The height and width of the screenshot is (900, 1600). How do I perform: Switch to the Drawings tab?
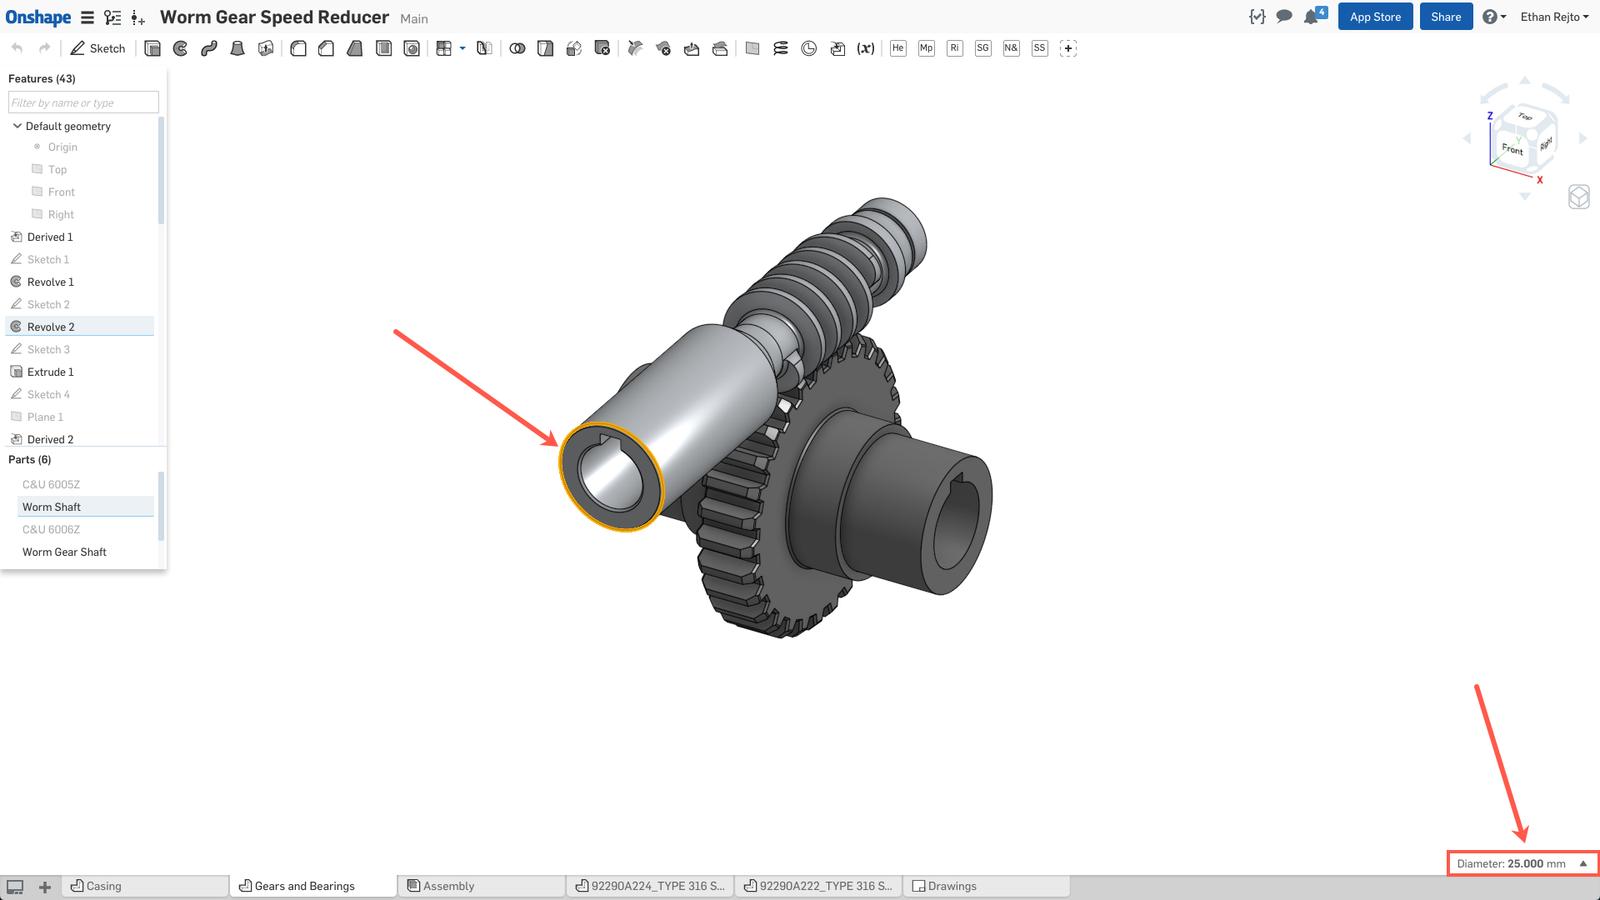[951, 886]
